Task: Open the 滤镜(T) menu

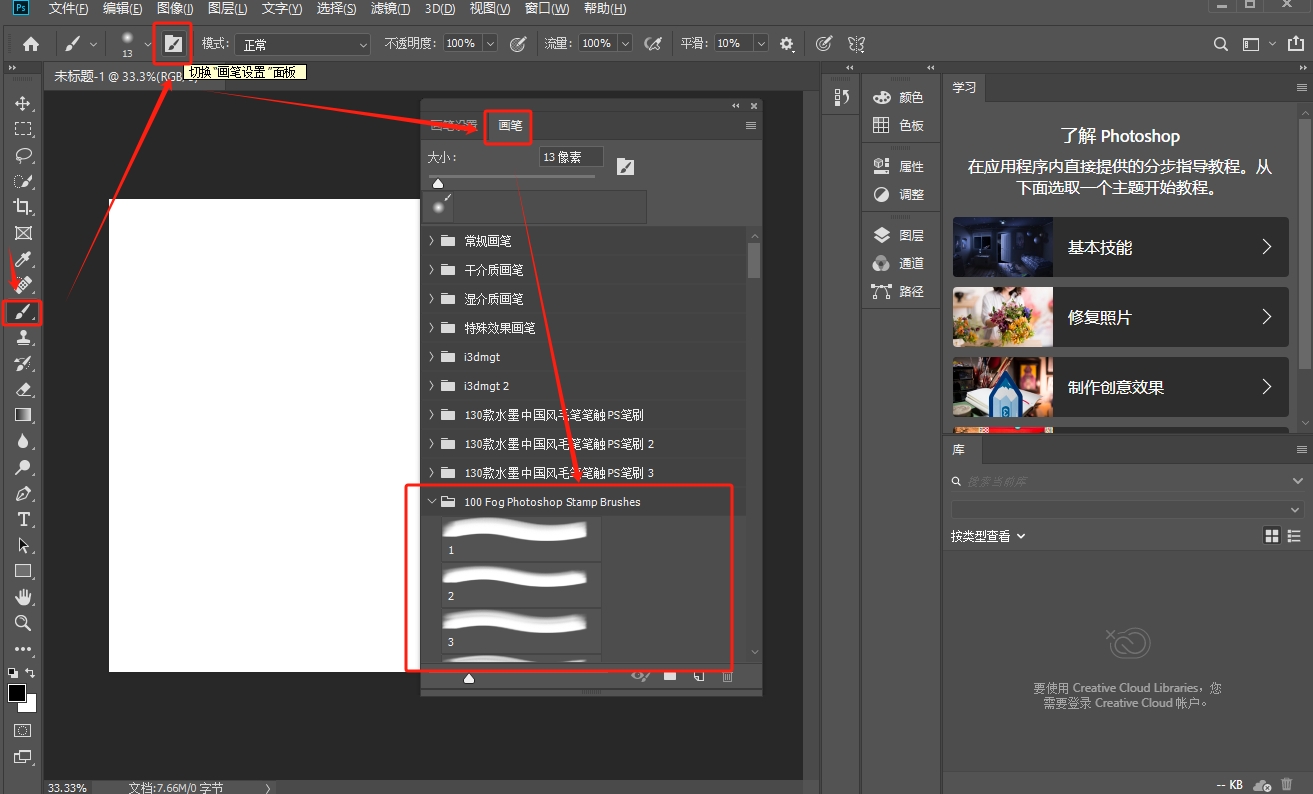Action: [x=390, y=9]
